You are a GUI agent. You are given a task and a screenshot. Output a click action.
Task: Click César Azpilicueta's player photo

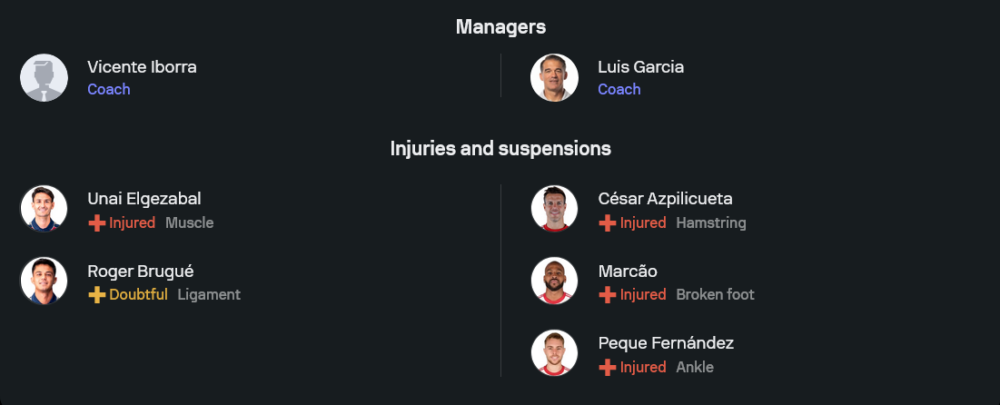coord(554,209)
